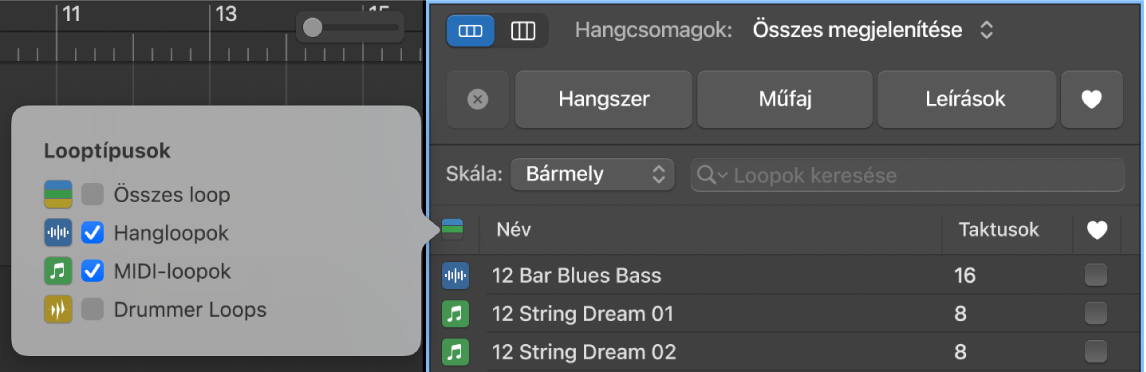Select the Műfaj filter button
The width and height of the screenshot is (1146, 372).
pyautogui.click(x=784, y=99)
